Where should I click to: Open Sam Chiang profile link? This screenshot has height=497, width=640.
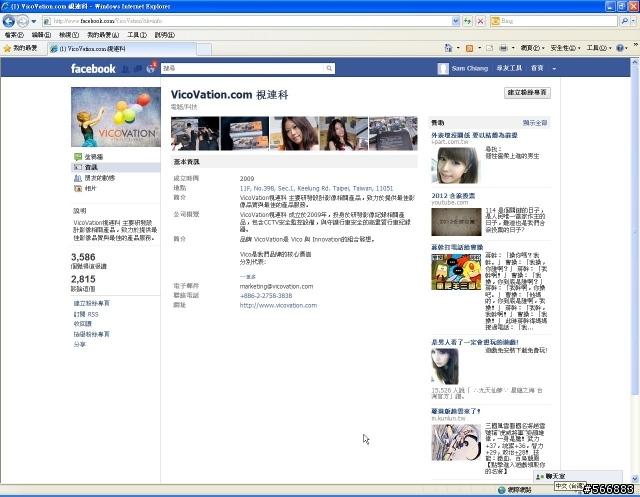[x=470, y=69]
